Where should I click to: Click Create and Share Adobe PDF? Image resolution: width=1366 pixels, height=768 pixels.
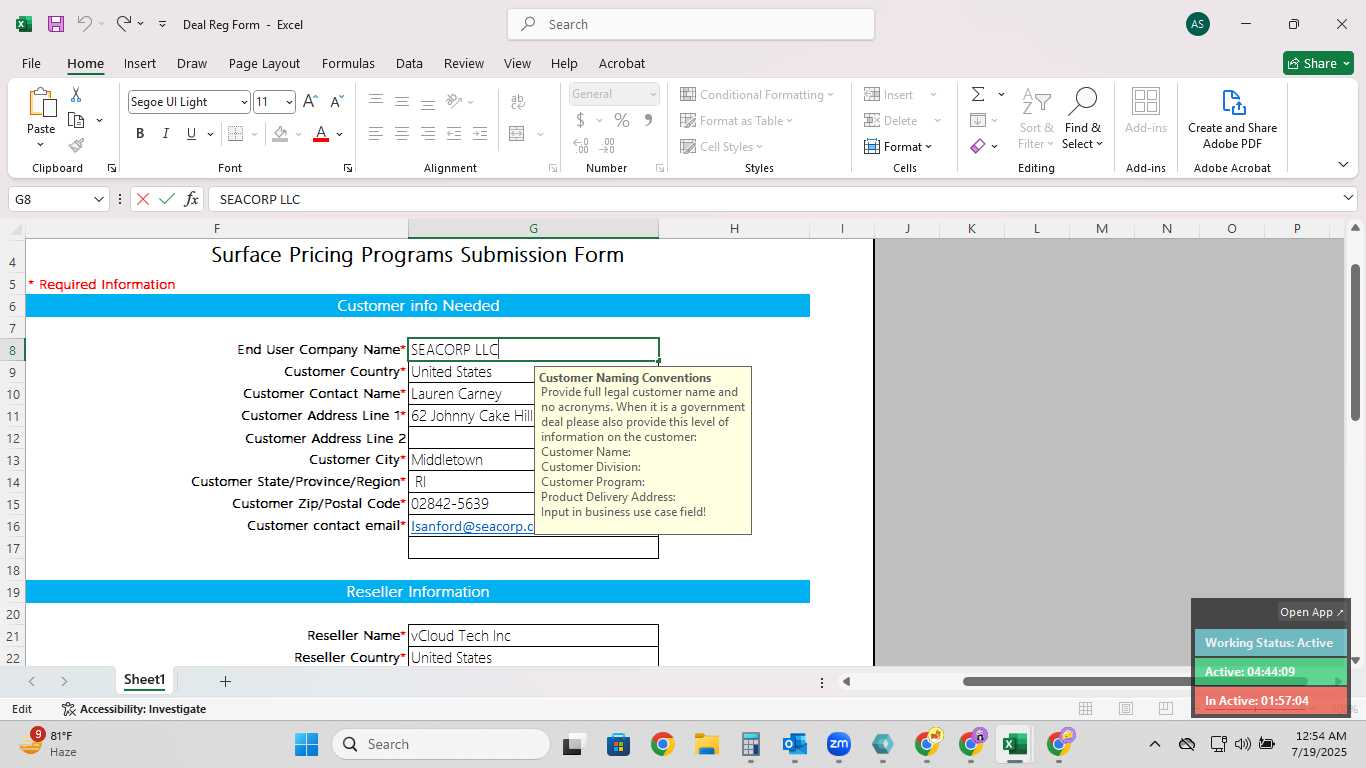point(1232,119)
